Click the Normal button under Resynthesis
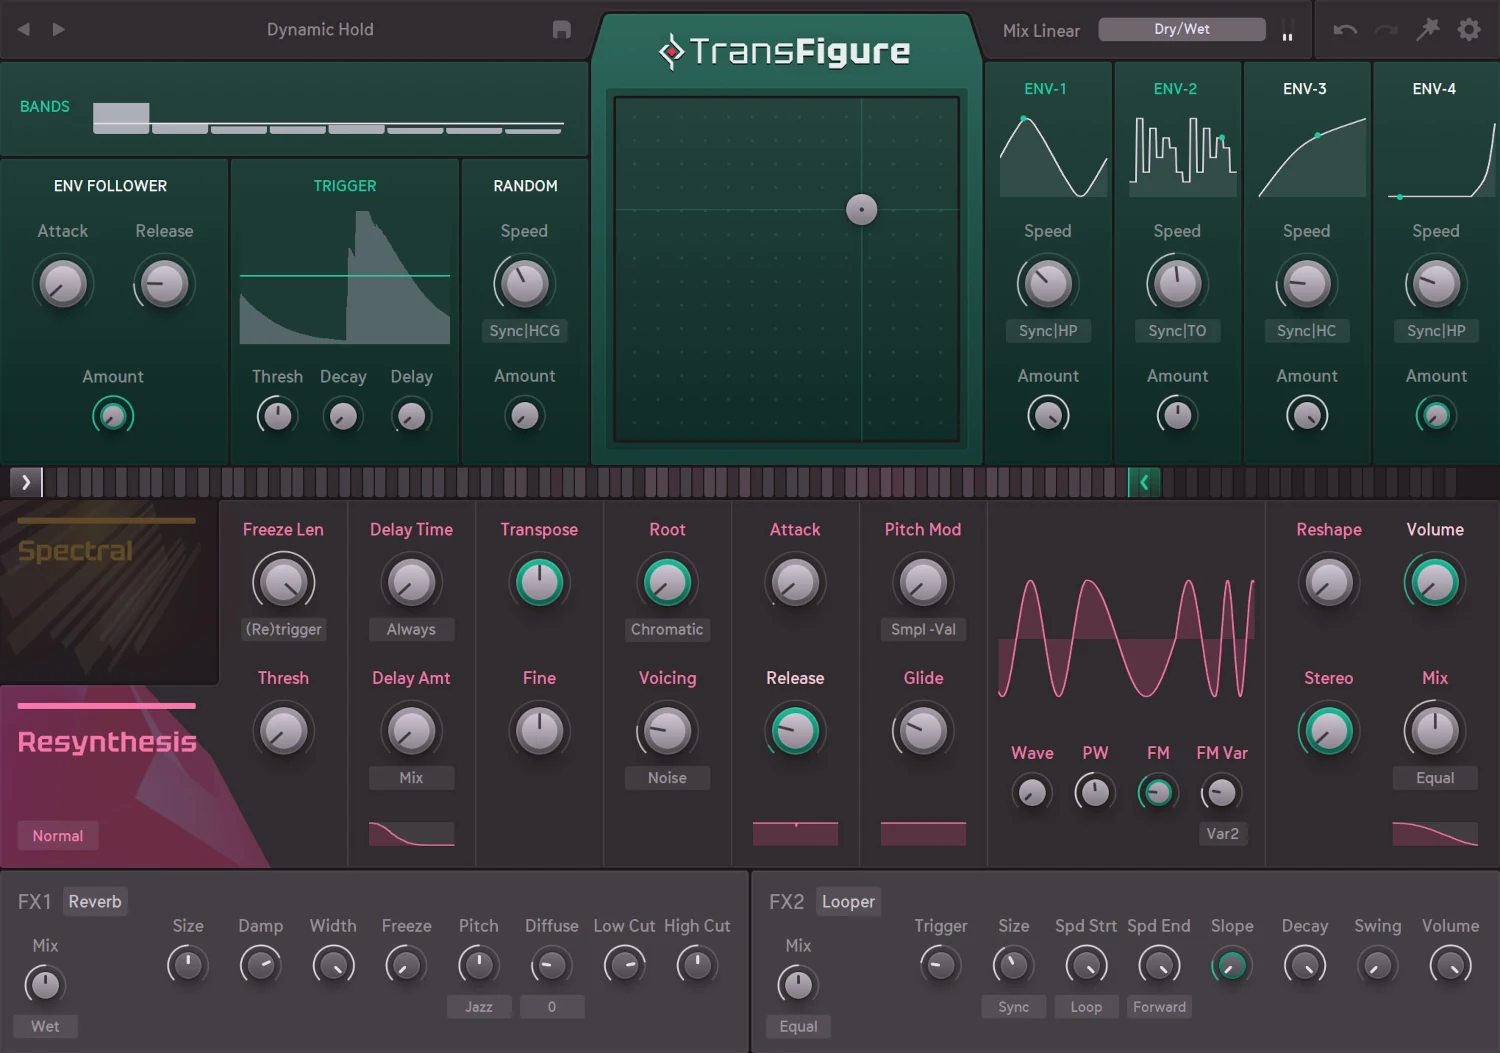Image resolution: width=1500 pixels, height=1053 pixels. click(x=58, y=835)
